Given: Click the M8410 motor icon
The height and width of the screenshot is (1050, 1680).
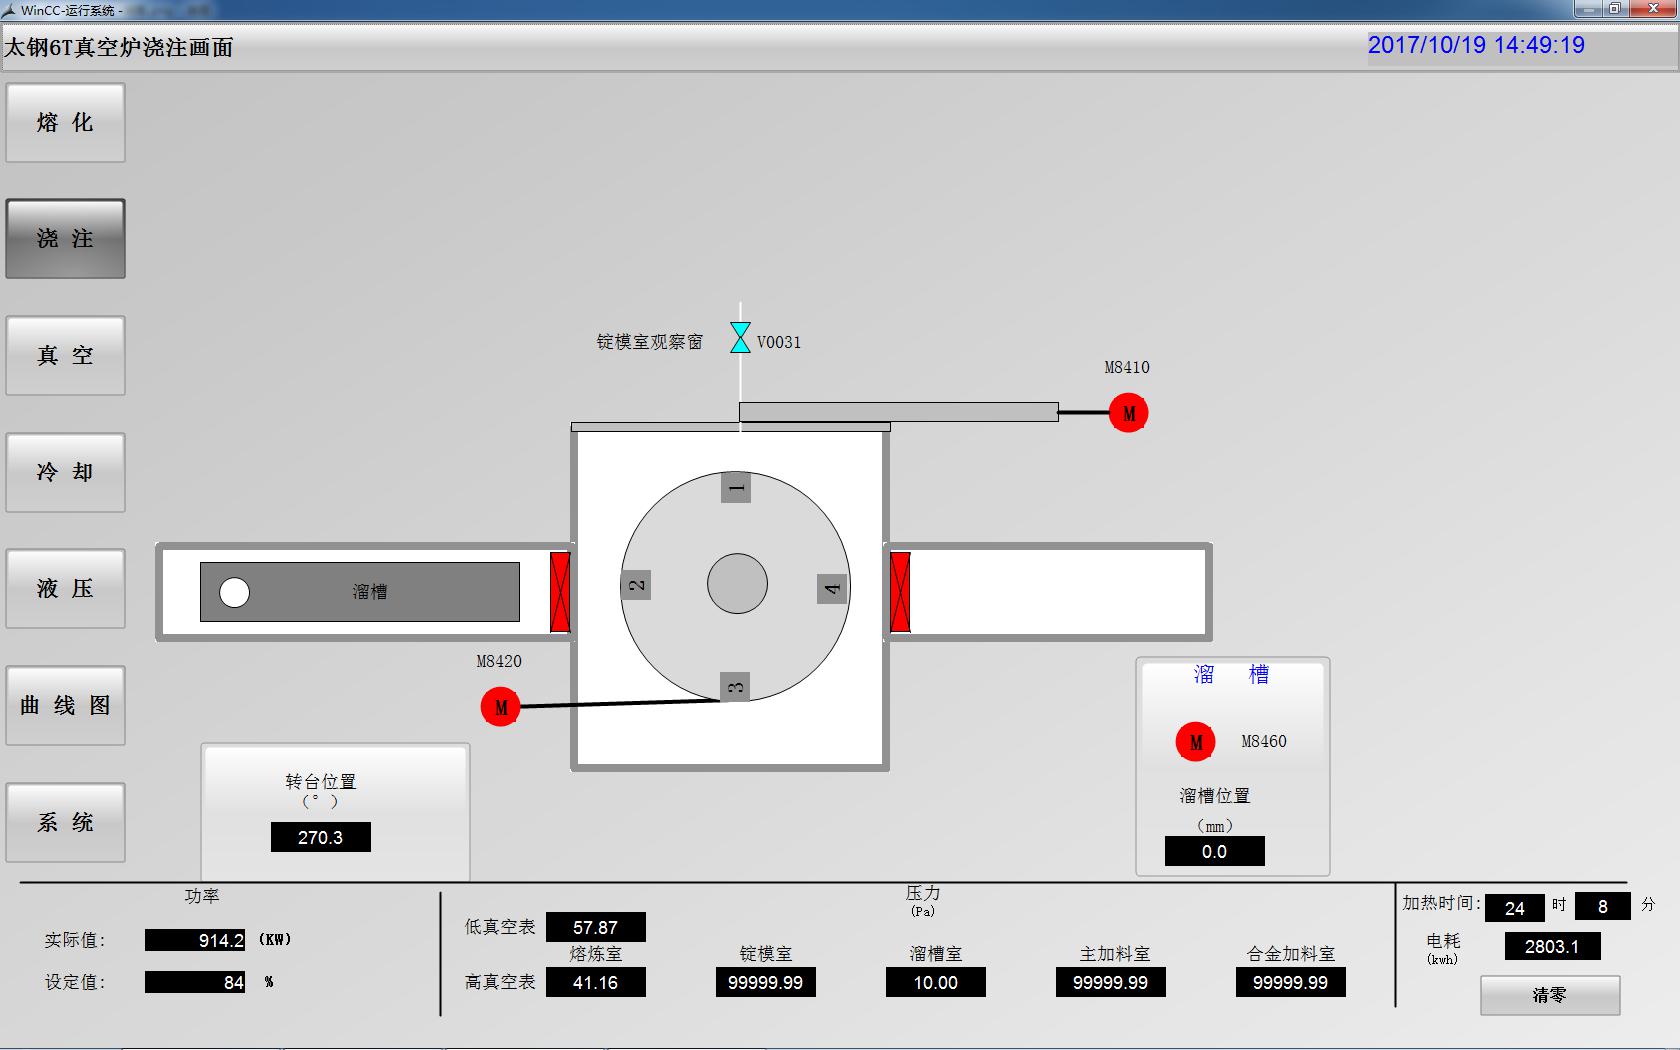Looking at the screenshot, I should [1128, 413].
